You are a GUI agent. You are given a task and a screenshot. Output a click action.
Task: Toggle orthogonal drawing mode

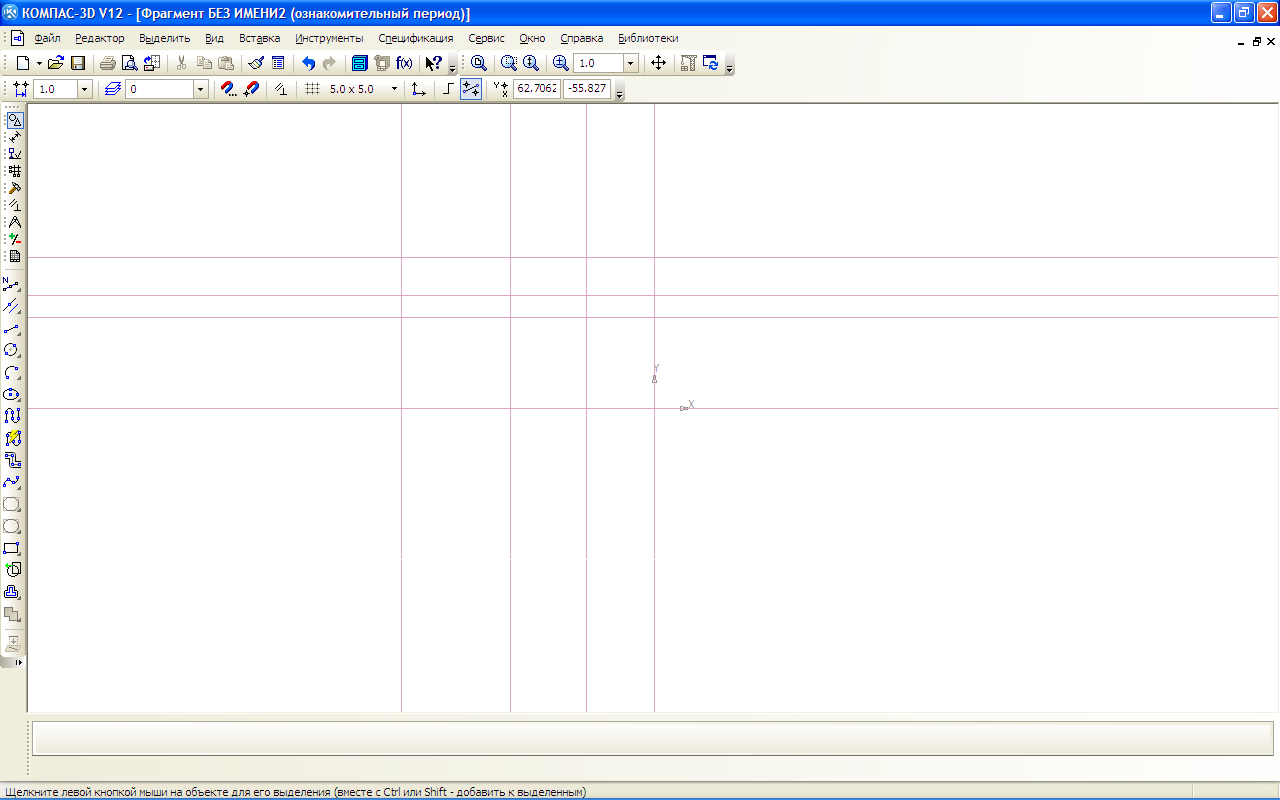449,89
